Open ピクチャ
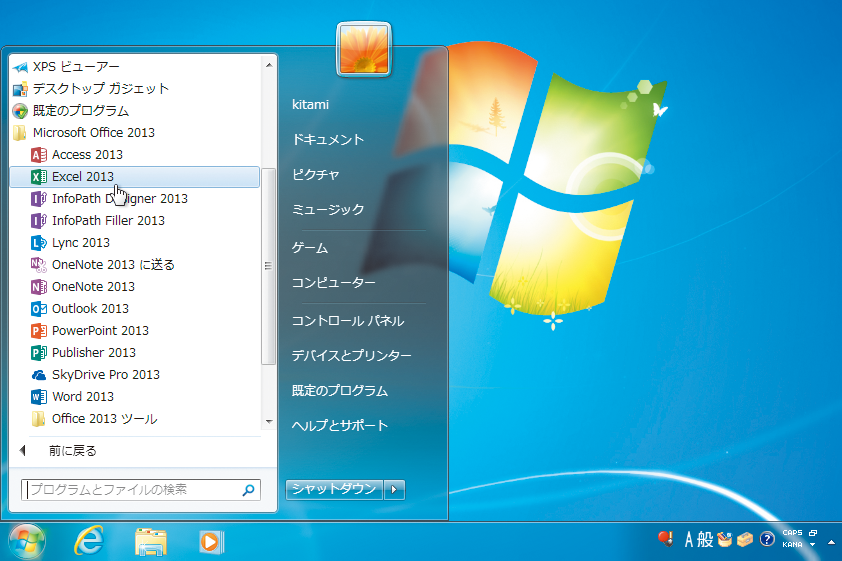Image resolution: width=842 pixels, height=561 pixels. 316,174
